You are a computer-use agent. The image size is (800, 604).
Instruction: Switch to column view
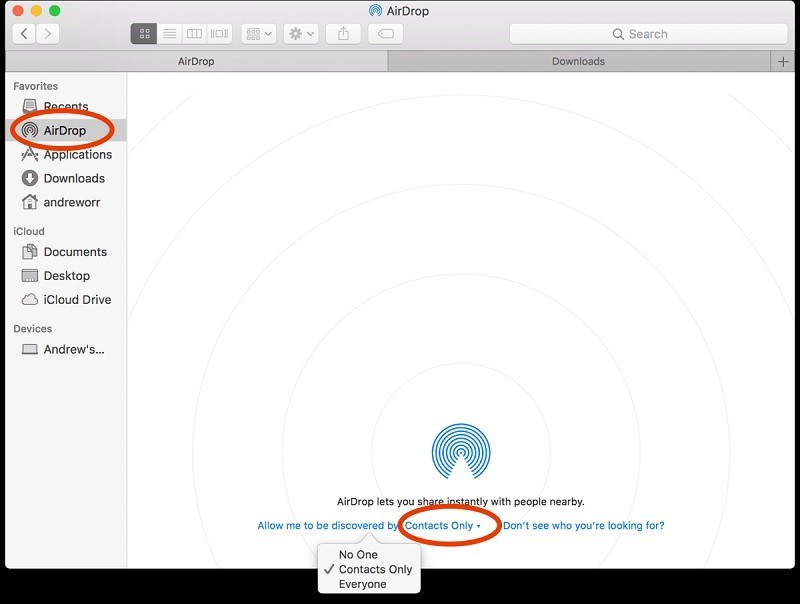tap(193, 33)
